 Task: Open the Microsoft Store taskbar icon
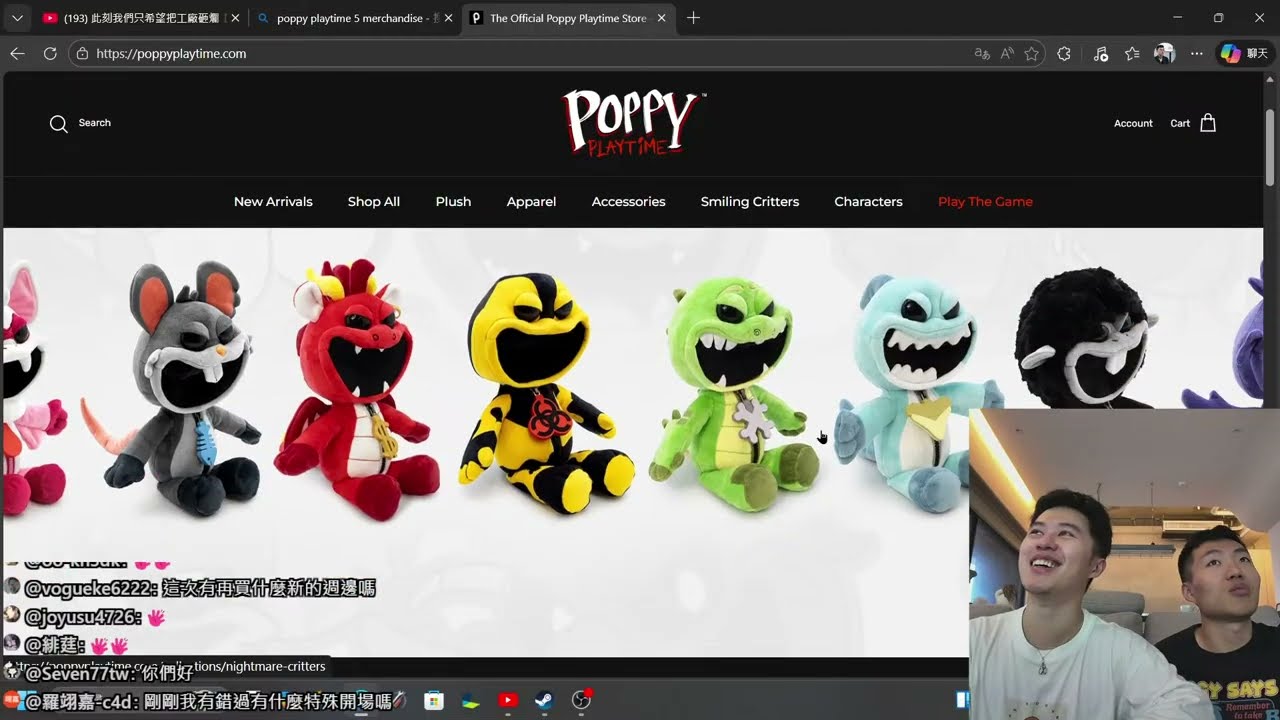434,700
